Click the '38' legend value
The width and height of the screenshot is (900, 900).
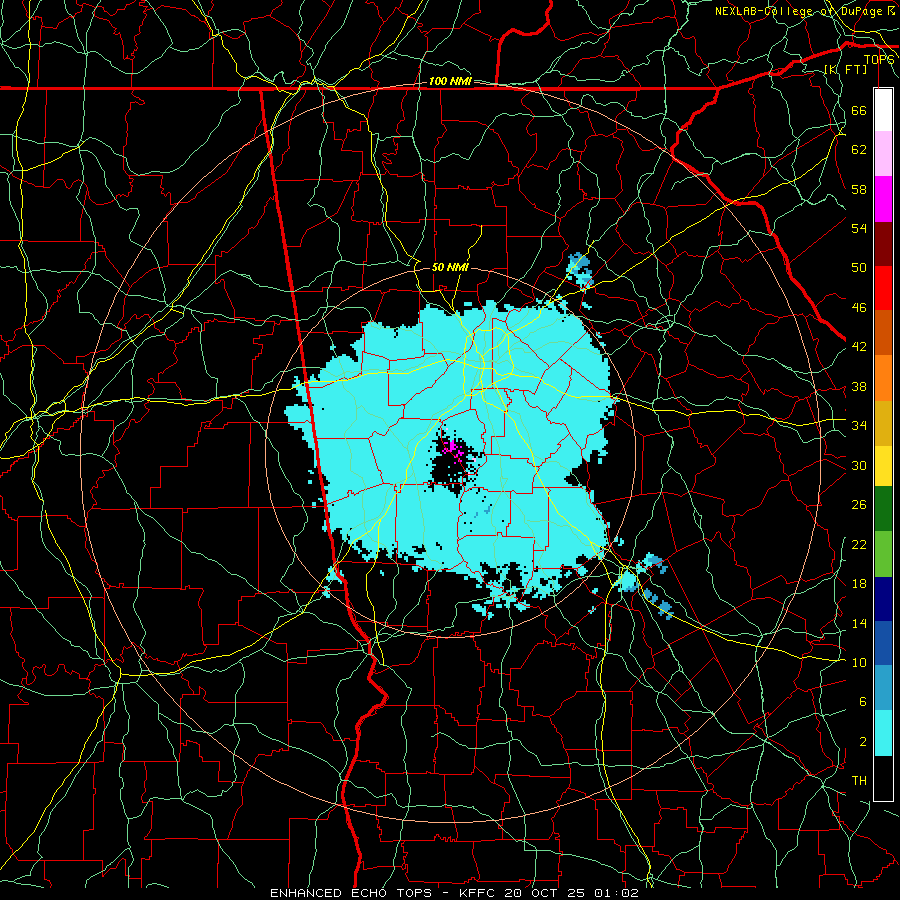pyautogui.click(x=859, y=386)
